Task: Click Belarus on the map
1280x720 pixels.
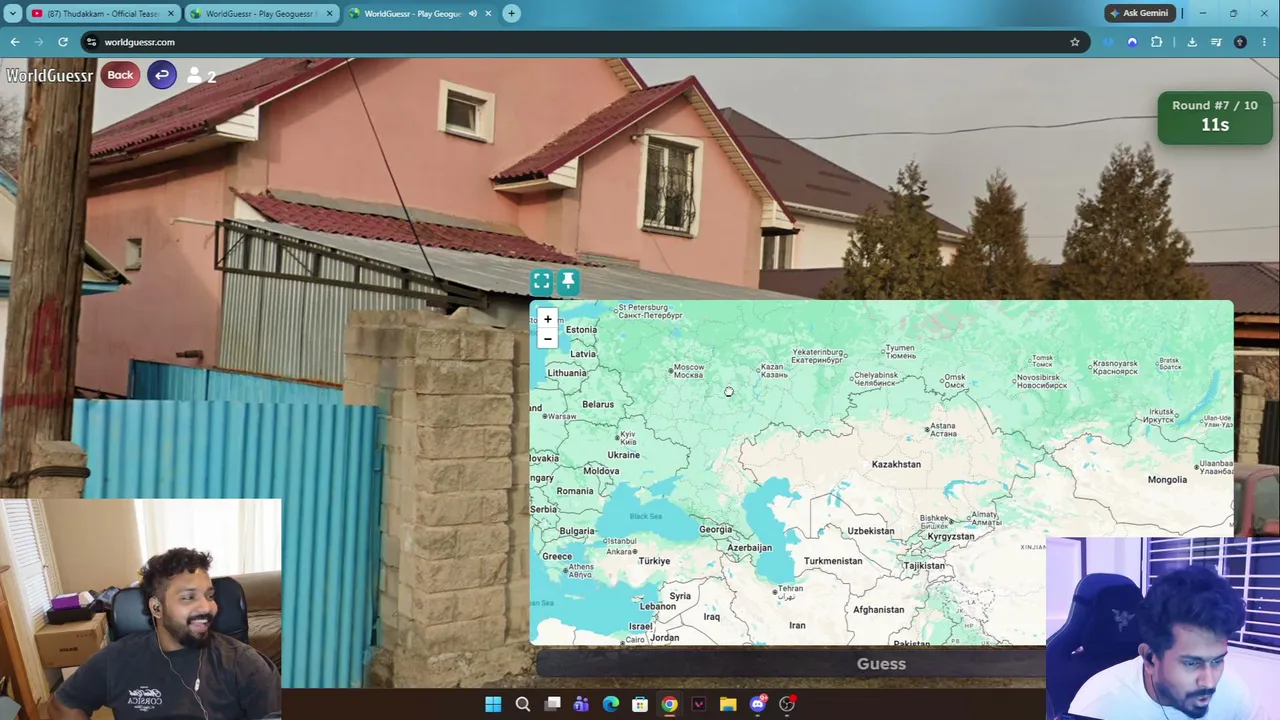Action: [x=598, y=404]
